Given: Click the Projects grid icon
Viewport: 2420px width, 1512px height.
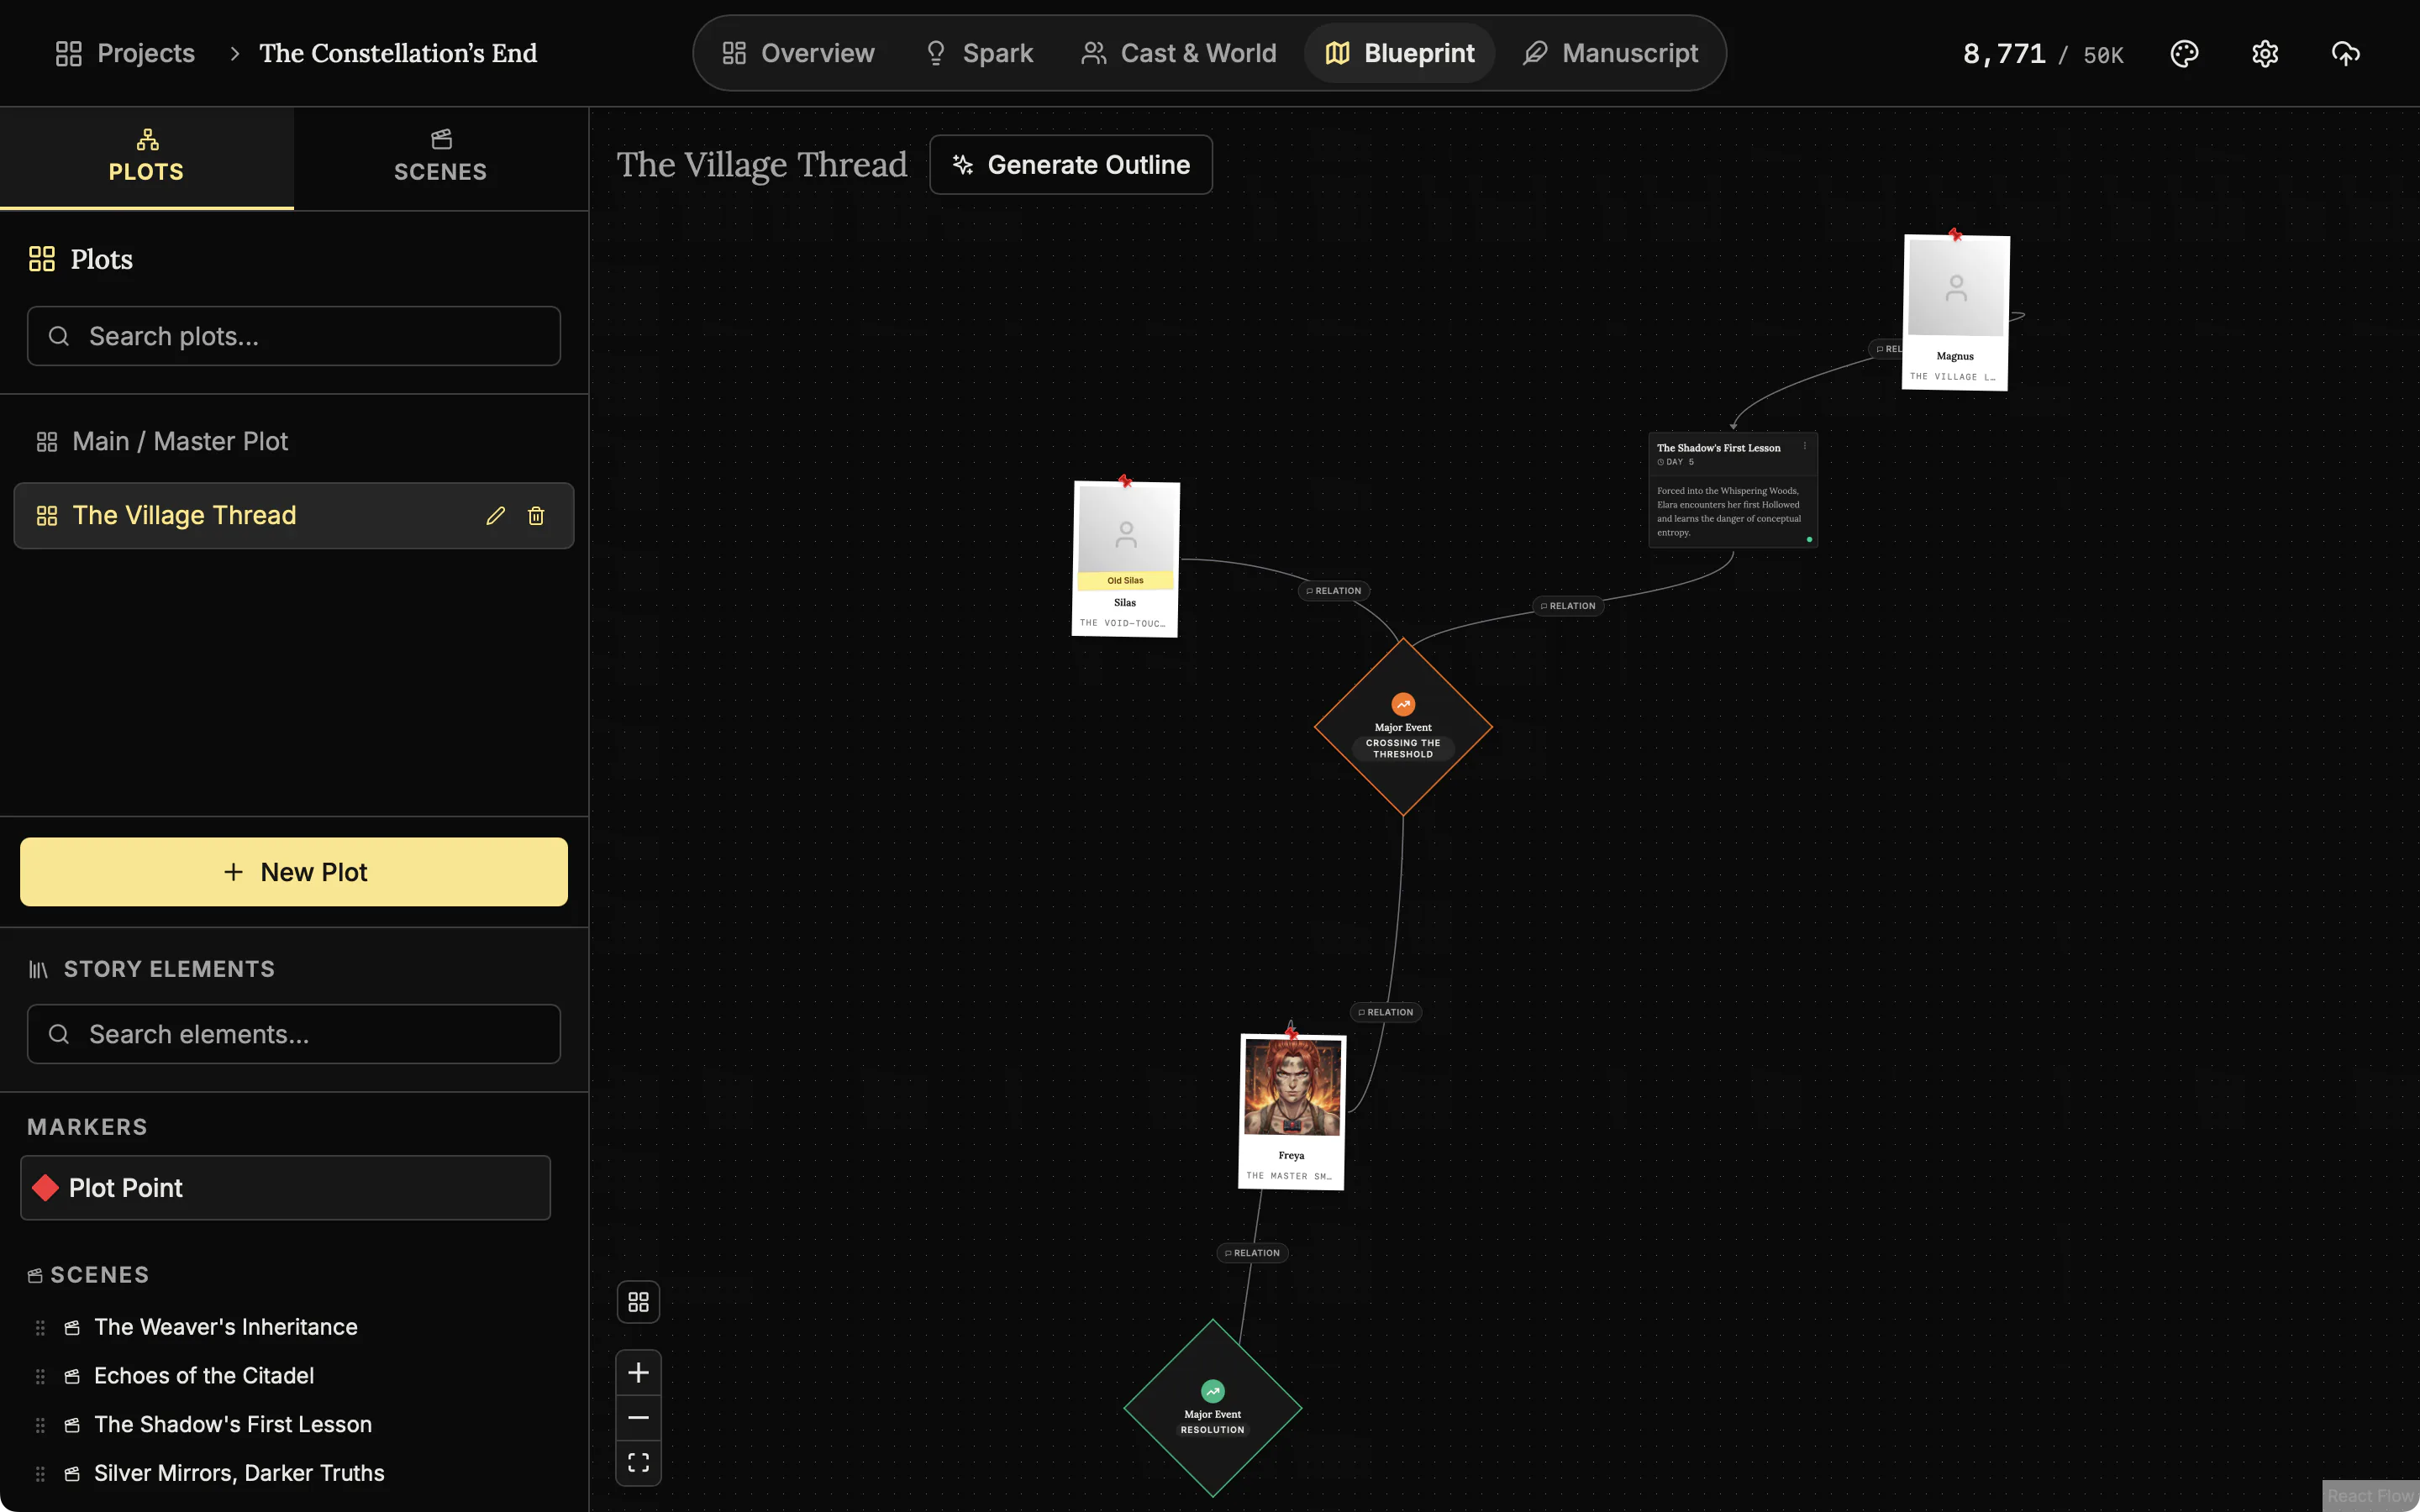Looking at the screenshot, I should (68, 53).
